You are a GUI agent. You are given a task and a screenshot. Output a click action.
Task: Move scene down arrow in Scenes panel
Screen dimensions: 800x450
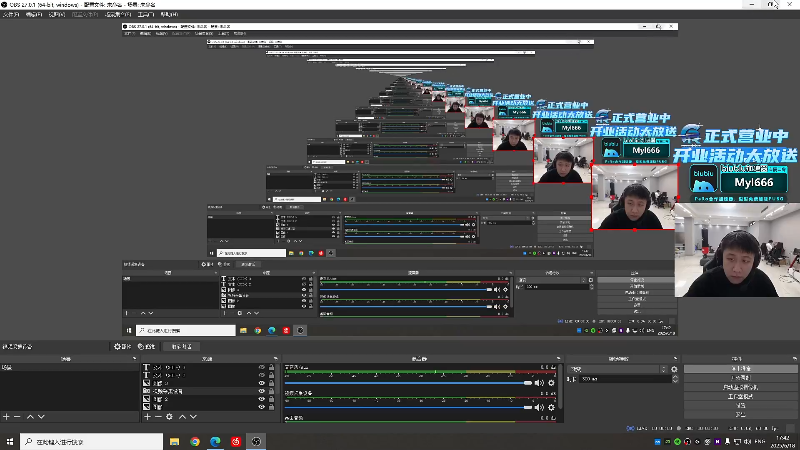tap(41, 417)
